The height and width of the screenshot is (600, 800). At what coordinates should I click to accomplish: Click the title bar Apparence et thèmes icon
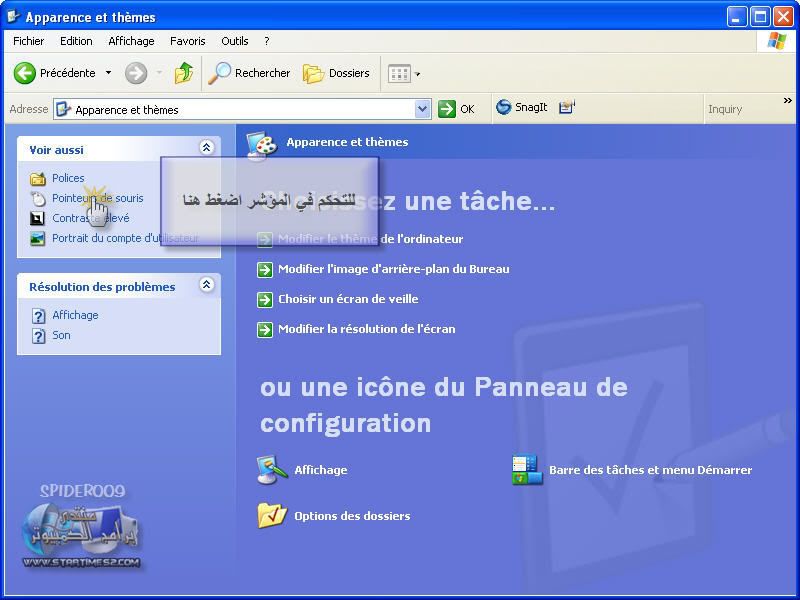point(13,17)
